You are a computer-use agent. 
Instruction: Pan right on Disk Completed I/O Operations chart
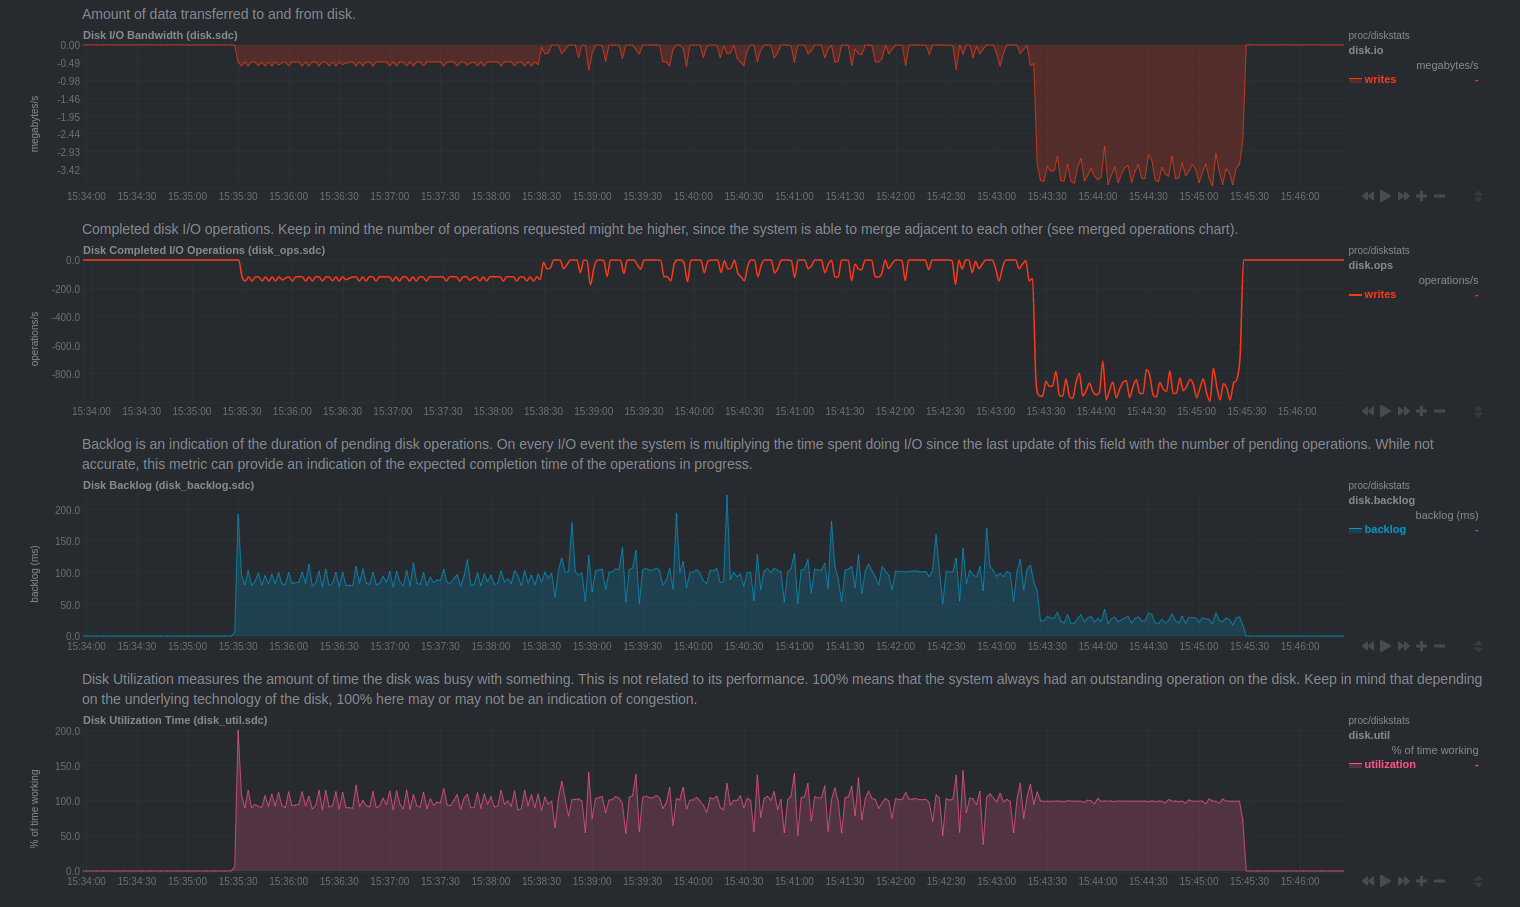coord(1404,411)
